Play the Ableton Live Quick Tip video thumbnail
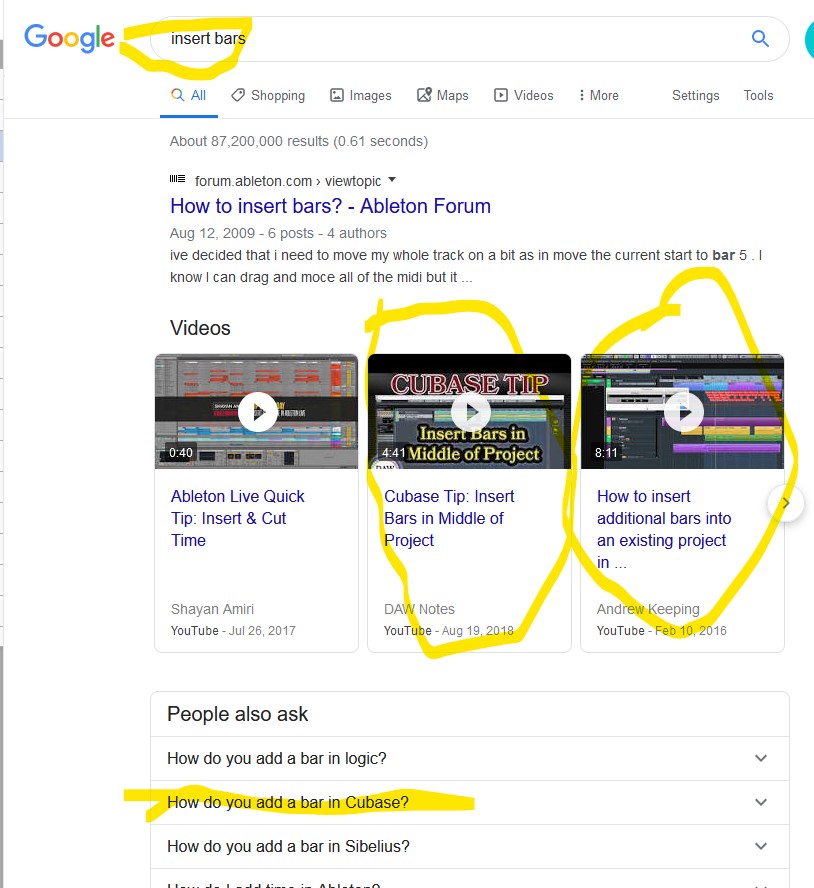Image resolution: width=814 pixels, height=888 pixels. [257, 412]
